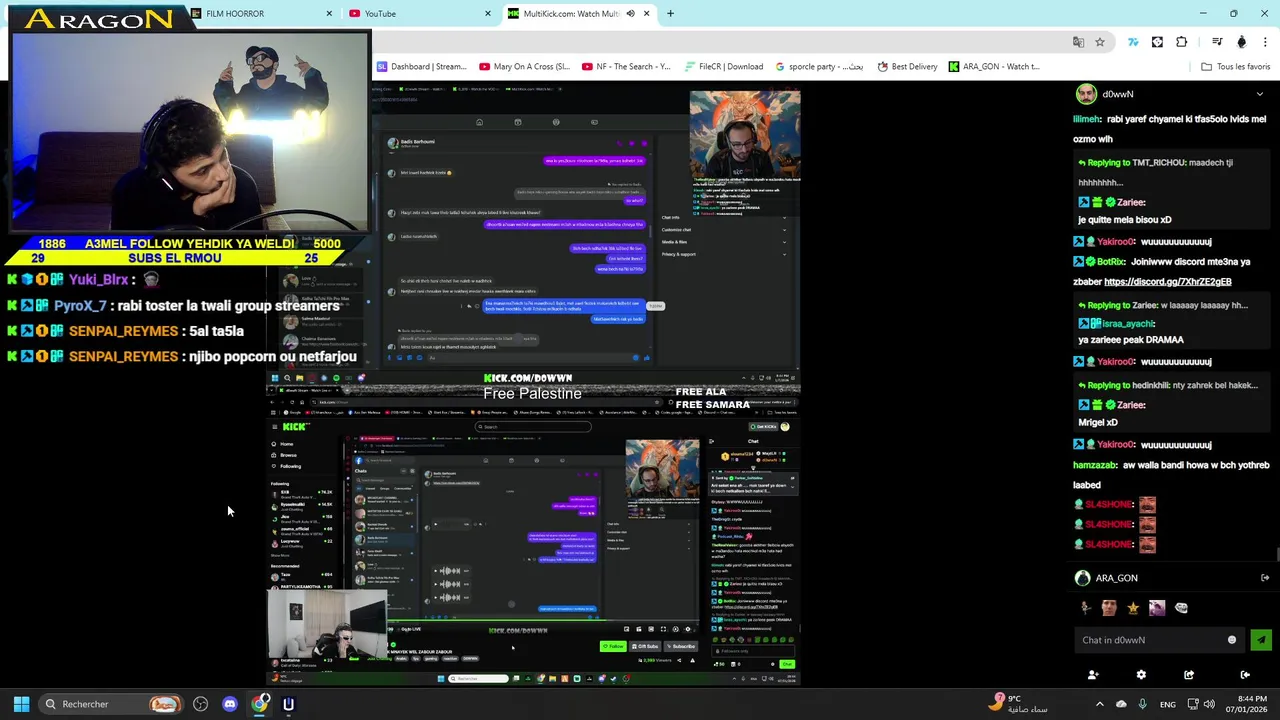Screen dimensions: 1280x720
Task: Insert the gold star emote
Action: coord(1133,607)
